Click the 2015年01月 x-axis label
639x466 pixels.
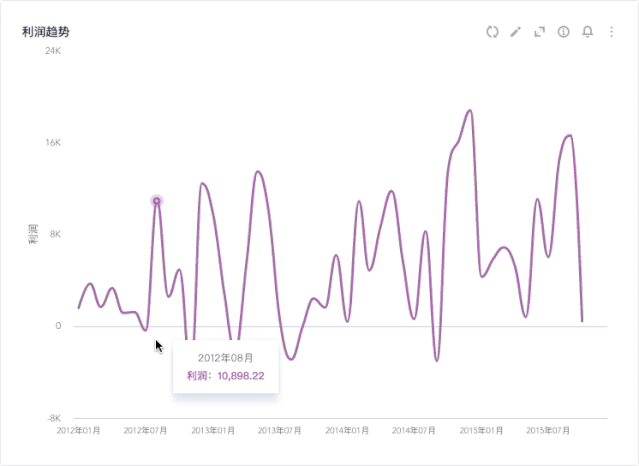click(x=481, y=430)
